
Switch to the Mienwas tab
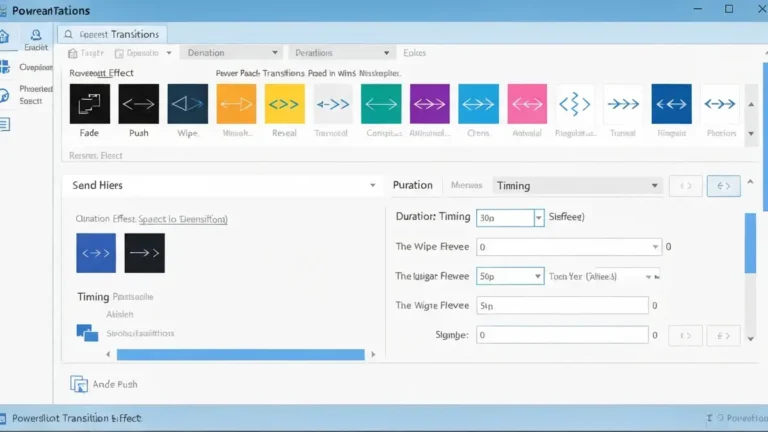(466, 185)
